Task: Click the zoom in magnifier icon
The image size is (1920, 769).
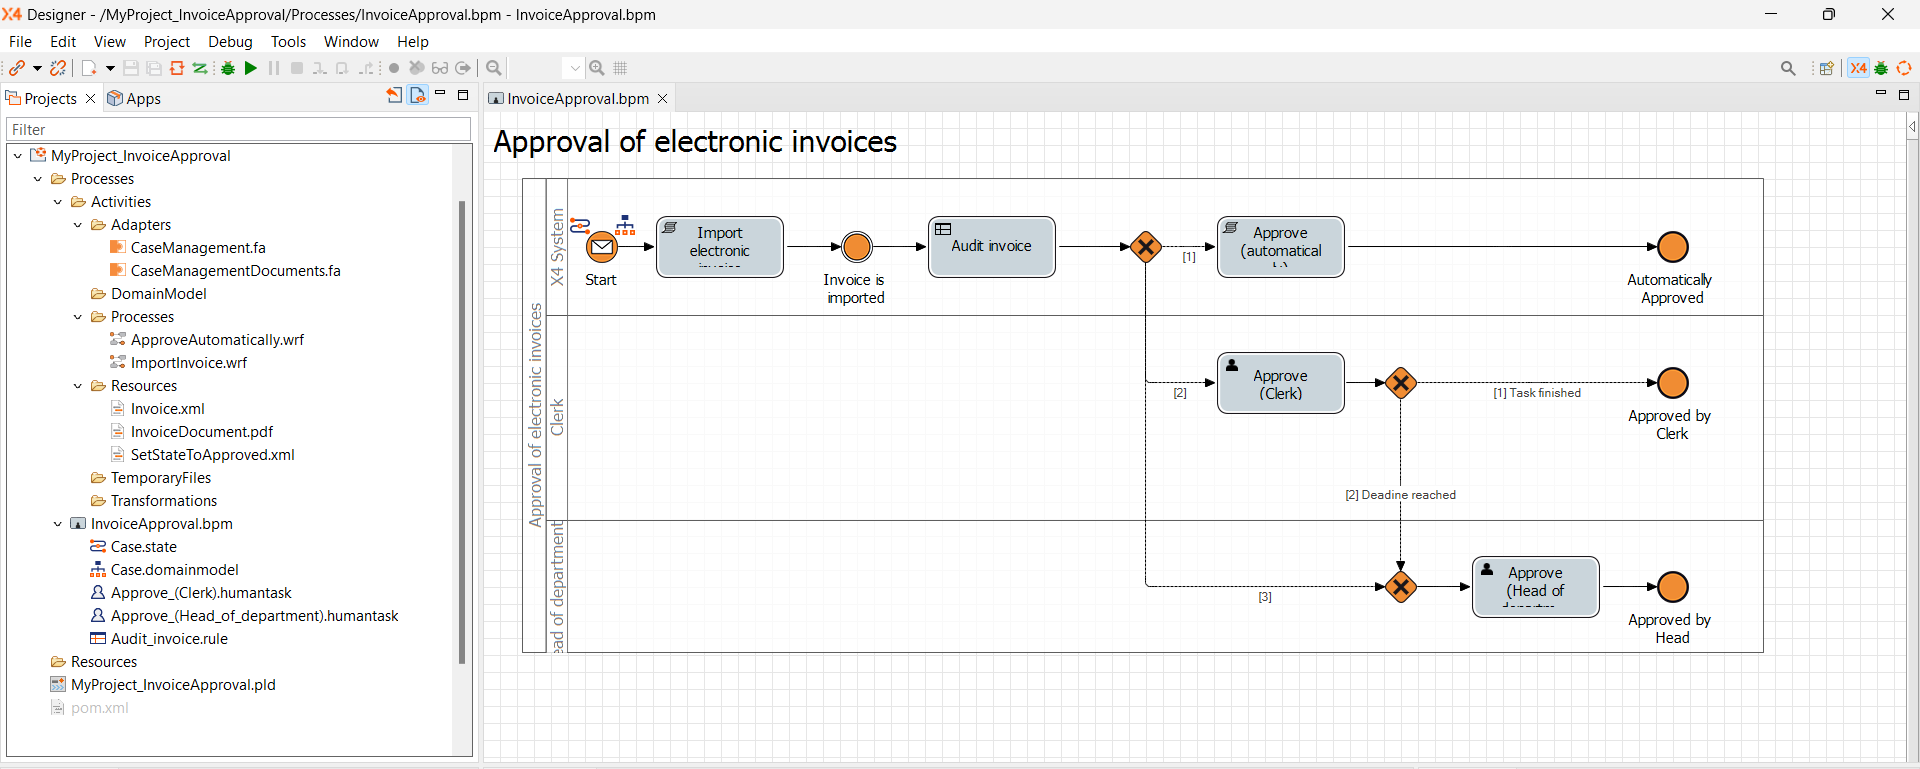Action: point(597,68)
